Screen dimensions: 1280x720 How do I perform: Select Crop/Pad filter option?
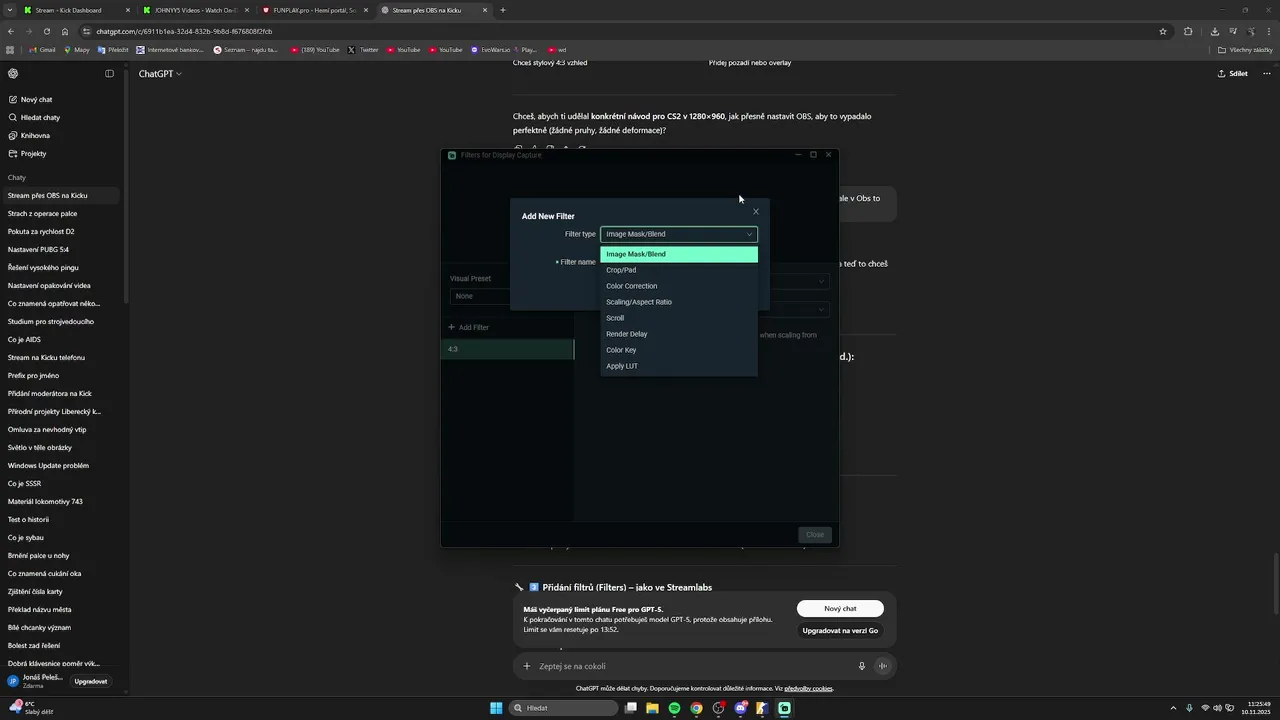click(x=679, y=270)
